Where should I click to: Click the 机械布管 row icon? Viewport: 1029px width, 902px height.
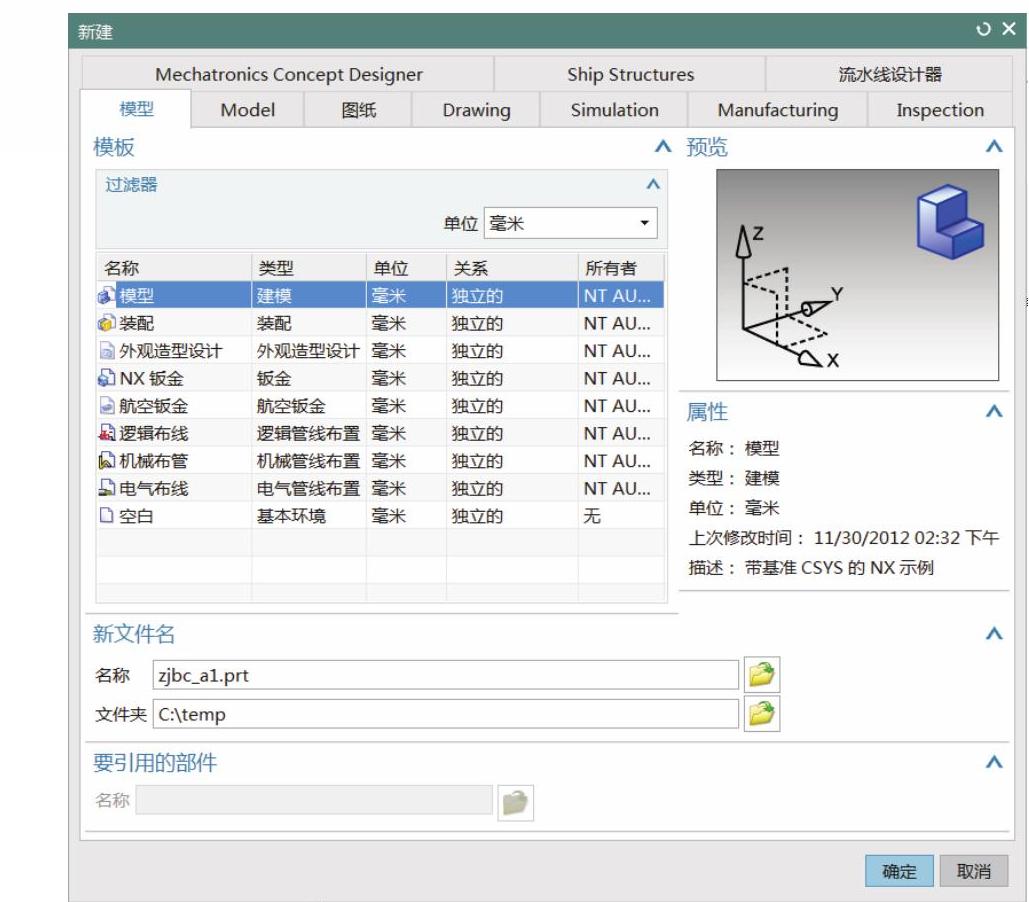(106, 461)
